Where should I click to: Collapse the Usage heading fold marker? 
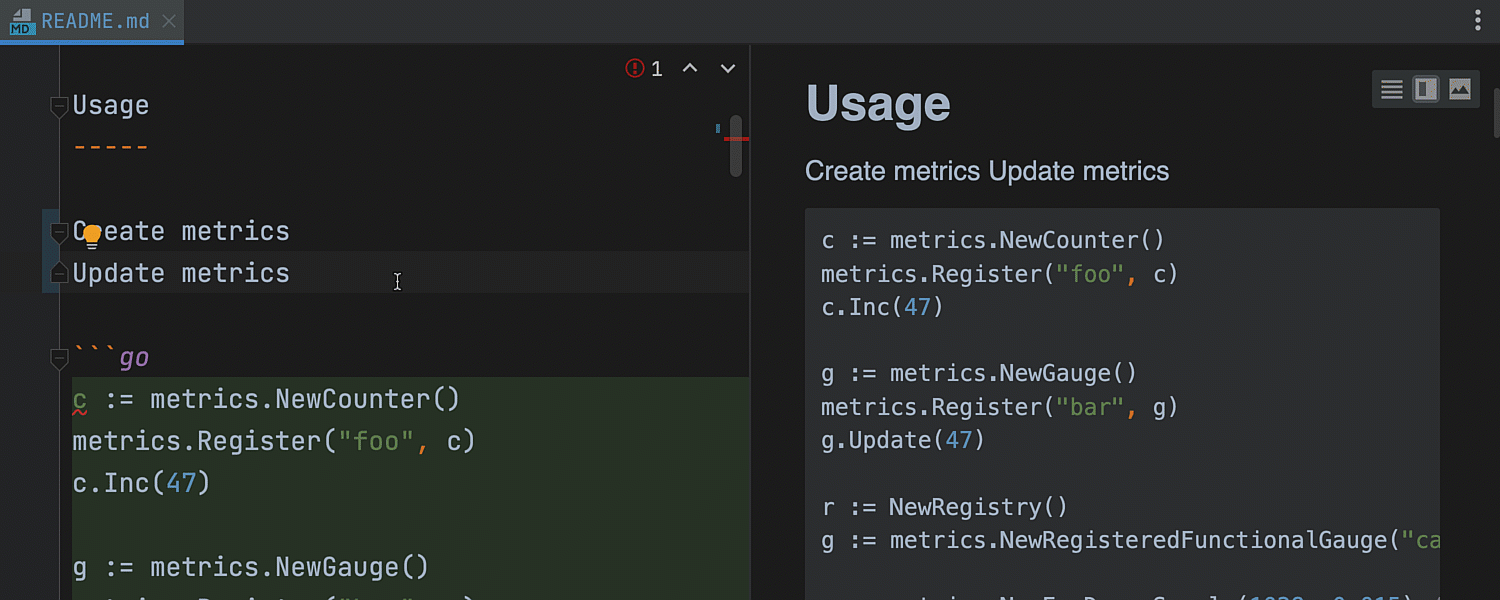59,105
